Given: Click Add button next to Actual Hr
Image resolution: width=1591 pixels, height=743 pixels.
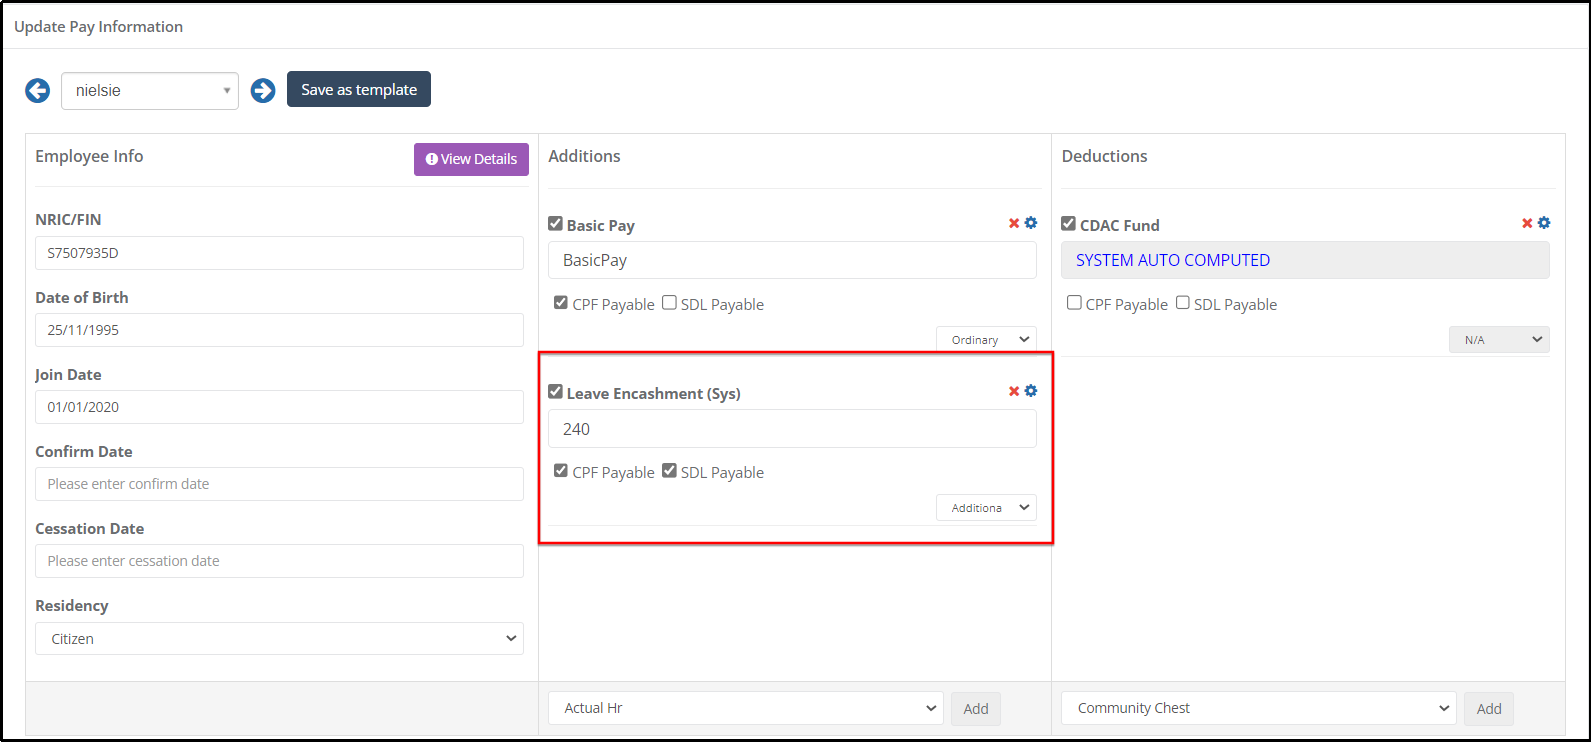Looking at the screenshot, I should click(976, 709).
